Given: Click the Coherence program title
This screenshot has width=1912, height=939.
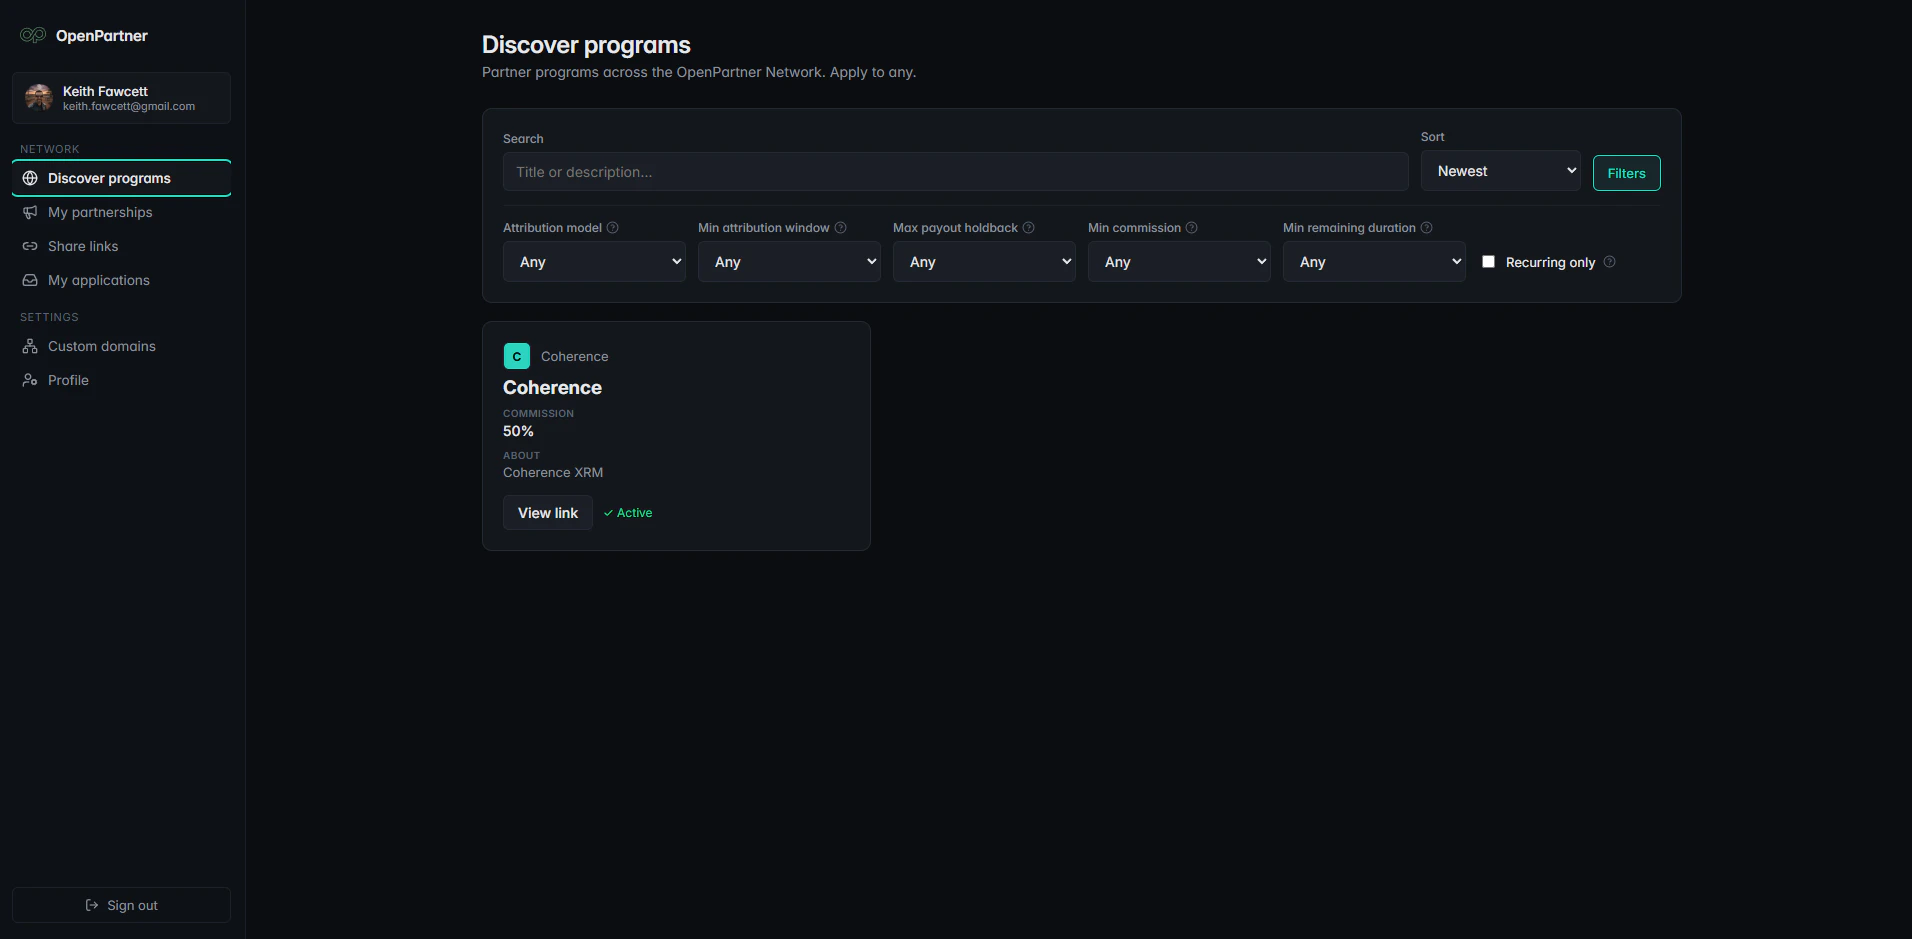Looking at the screenshot, I should pos(552,388).
